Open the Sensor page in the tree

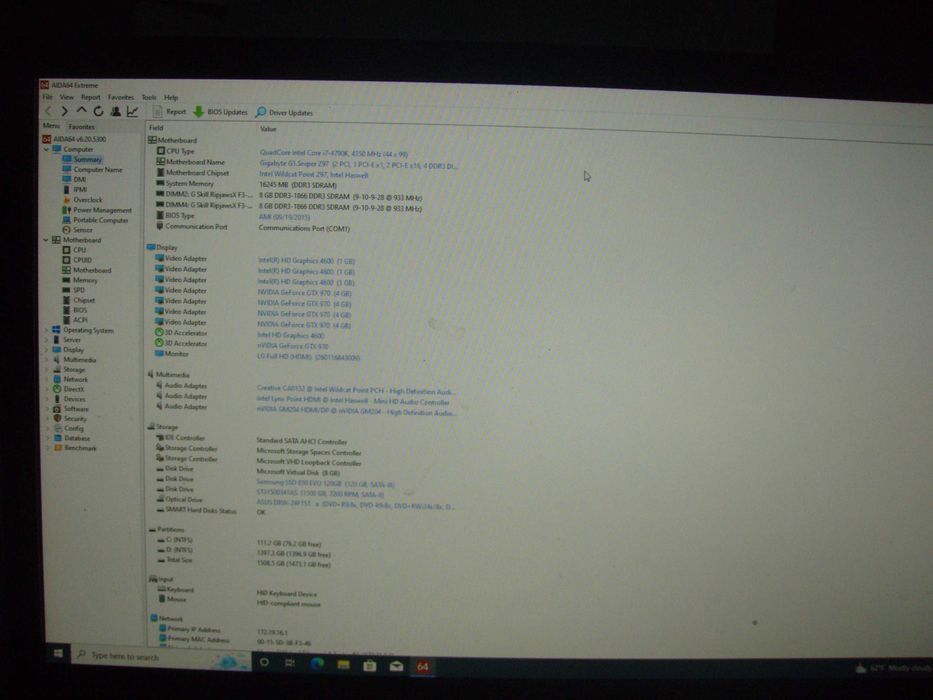pos(83,230)
